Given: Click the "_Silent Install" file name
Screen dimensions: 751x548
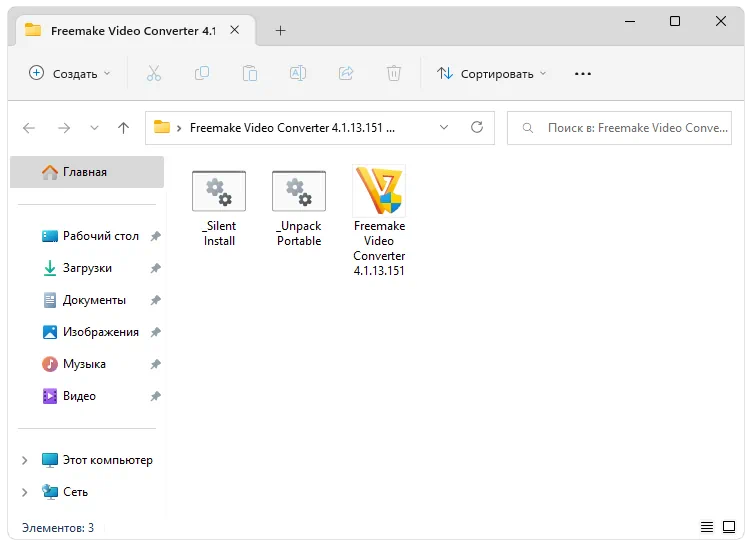Looking at the screenshot, I should pos(219,233).
